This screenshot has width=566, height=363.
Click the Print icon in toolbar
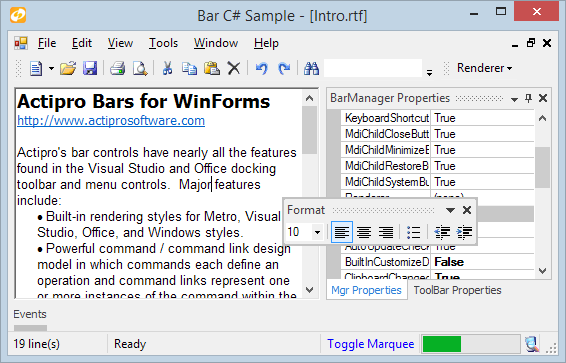coord(117,68)
